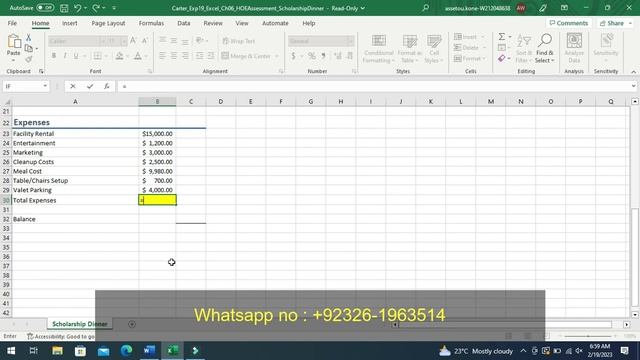Click the Format Painter brush icon
640x360 pixels.
(29, 60)
